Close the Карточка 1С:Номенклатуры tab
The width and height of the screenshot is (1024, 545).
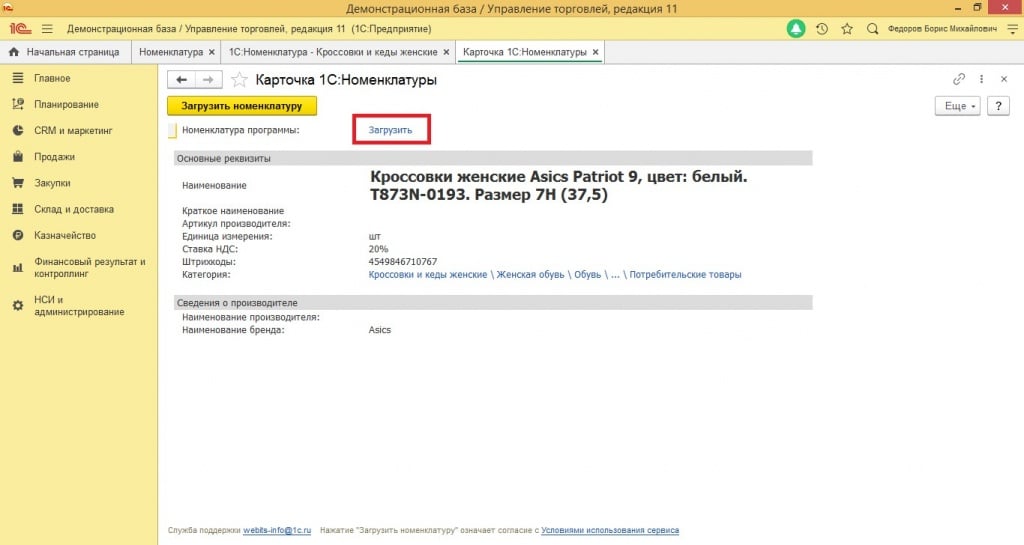pyautogui.click(x=596, y=52)
